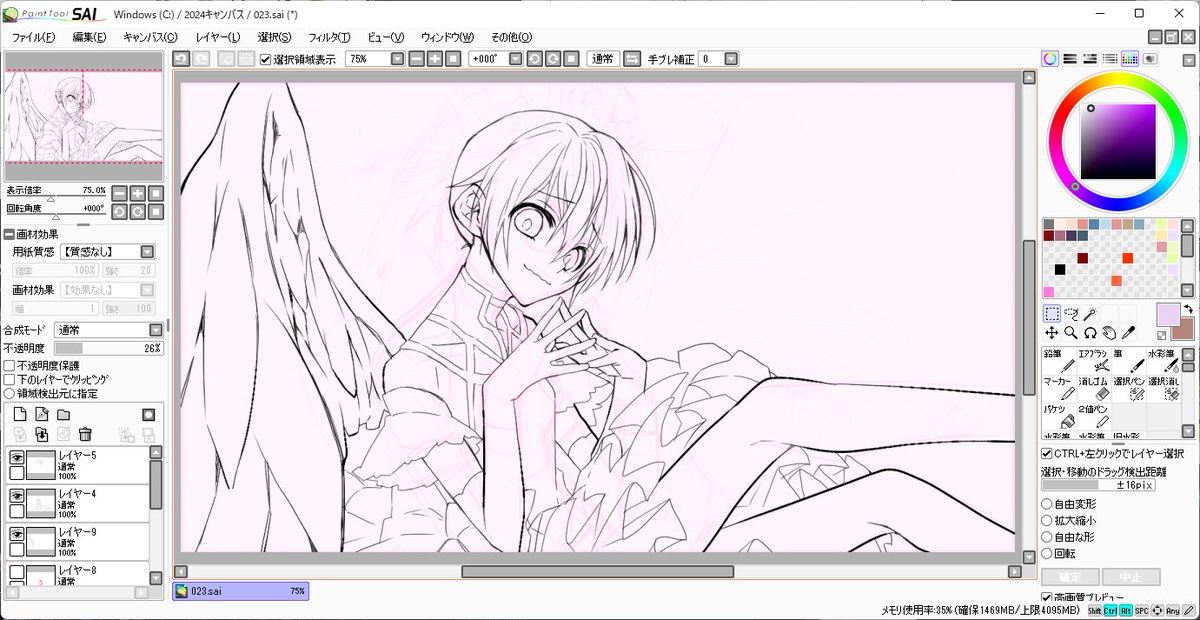
Task: Open the +000° rotation angle dropdown
Action: (x=515, y=59)
